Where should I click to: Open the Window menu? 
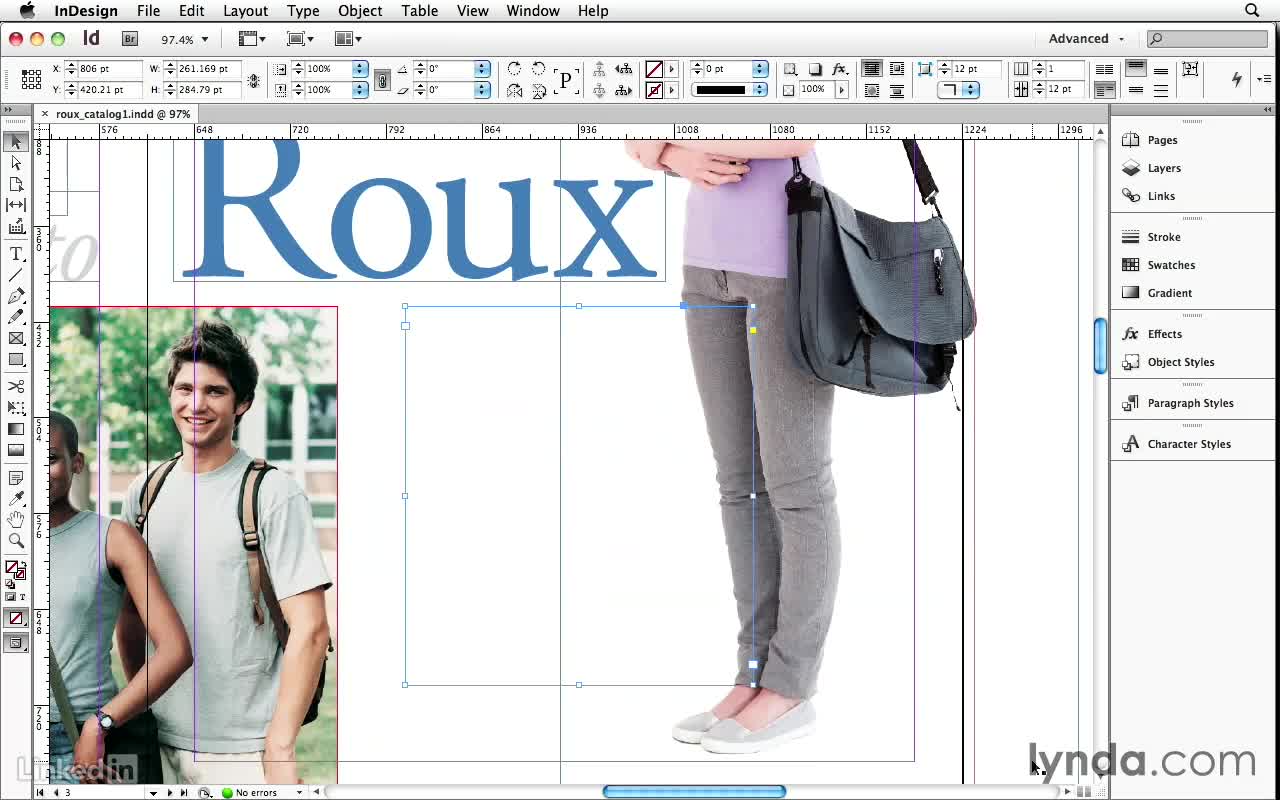[x=533, y=11]
